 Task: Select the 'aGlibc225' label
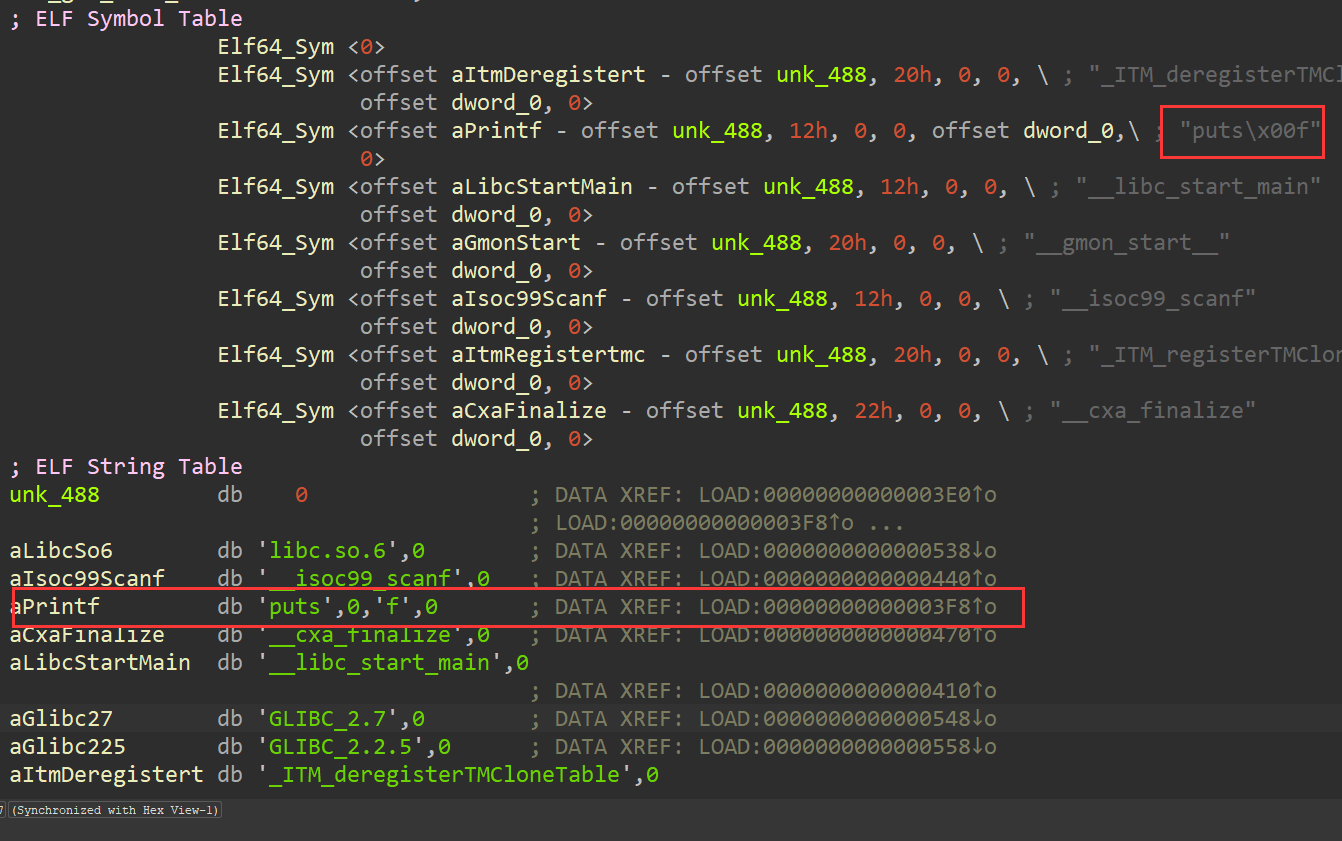68,747
